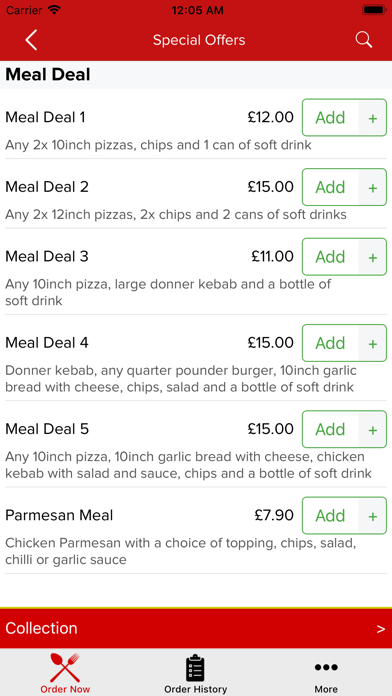
Task: Tap the back arrow icon
Action: pyautogui.click(x=31, y=40)
